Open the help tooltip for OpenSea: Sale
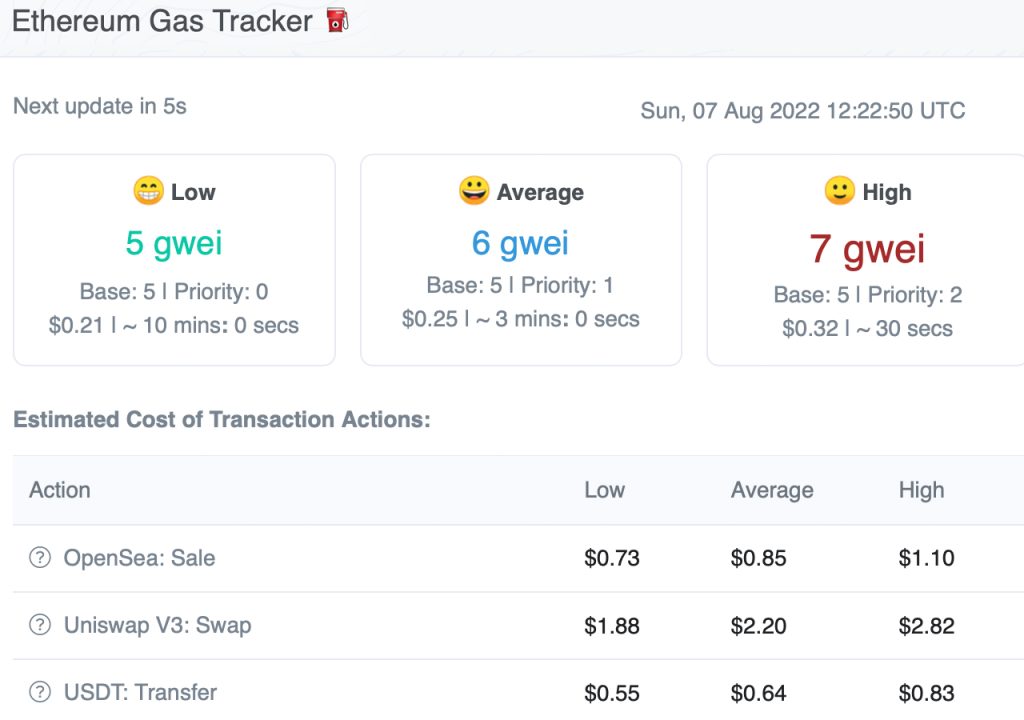The height and width of the screenshot is (720, 1024). (x=40, y=558)
